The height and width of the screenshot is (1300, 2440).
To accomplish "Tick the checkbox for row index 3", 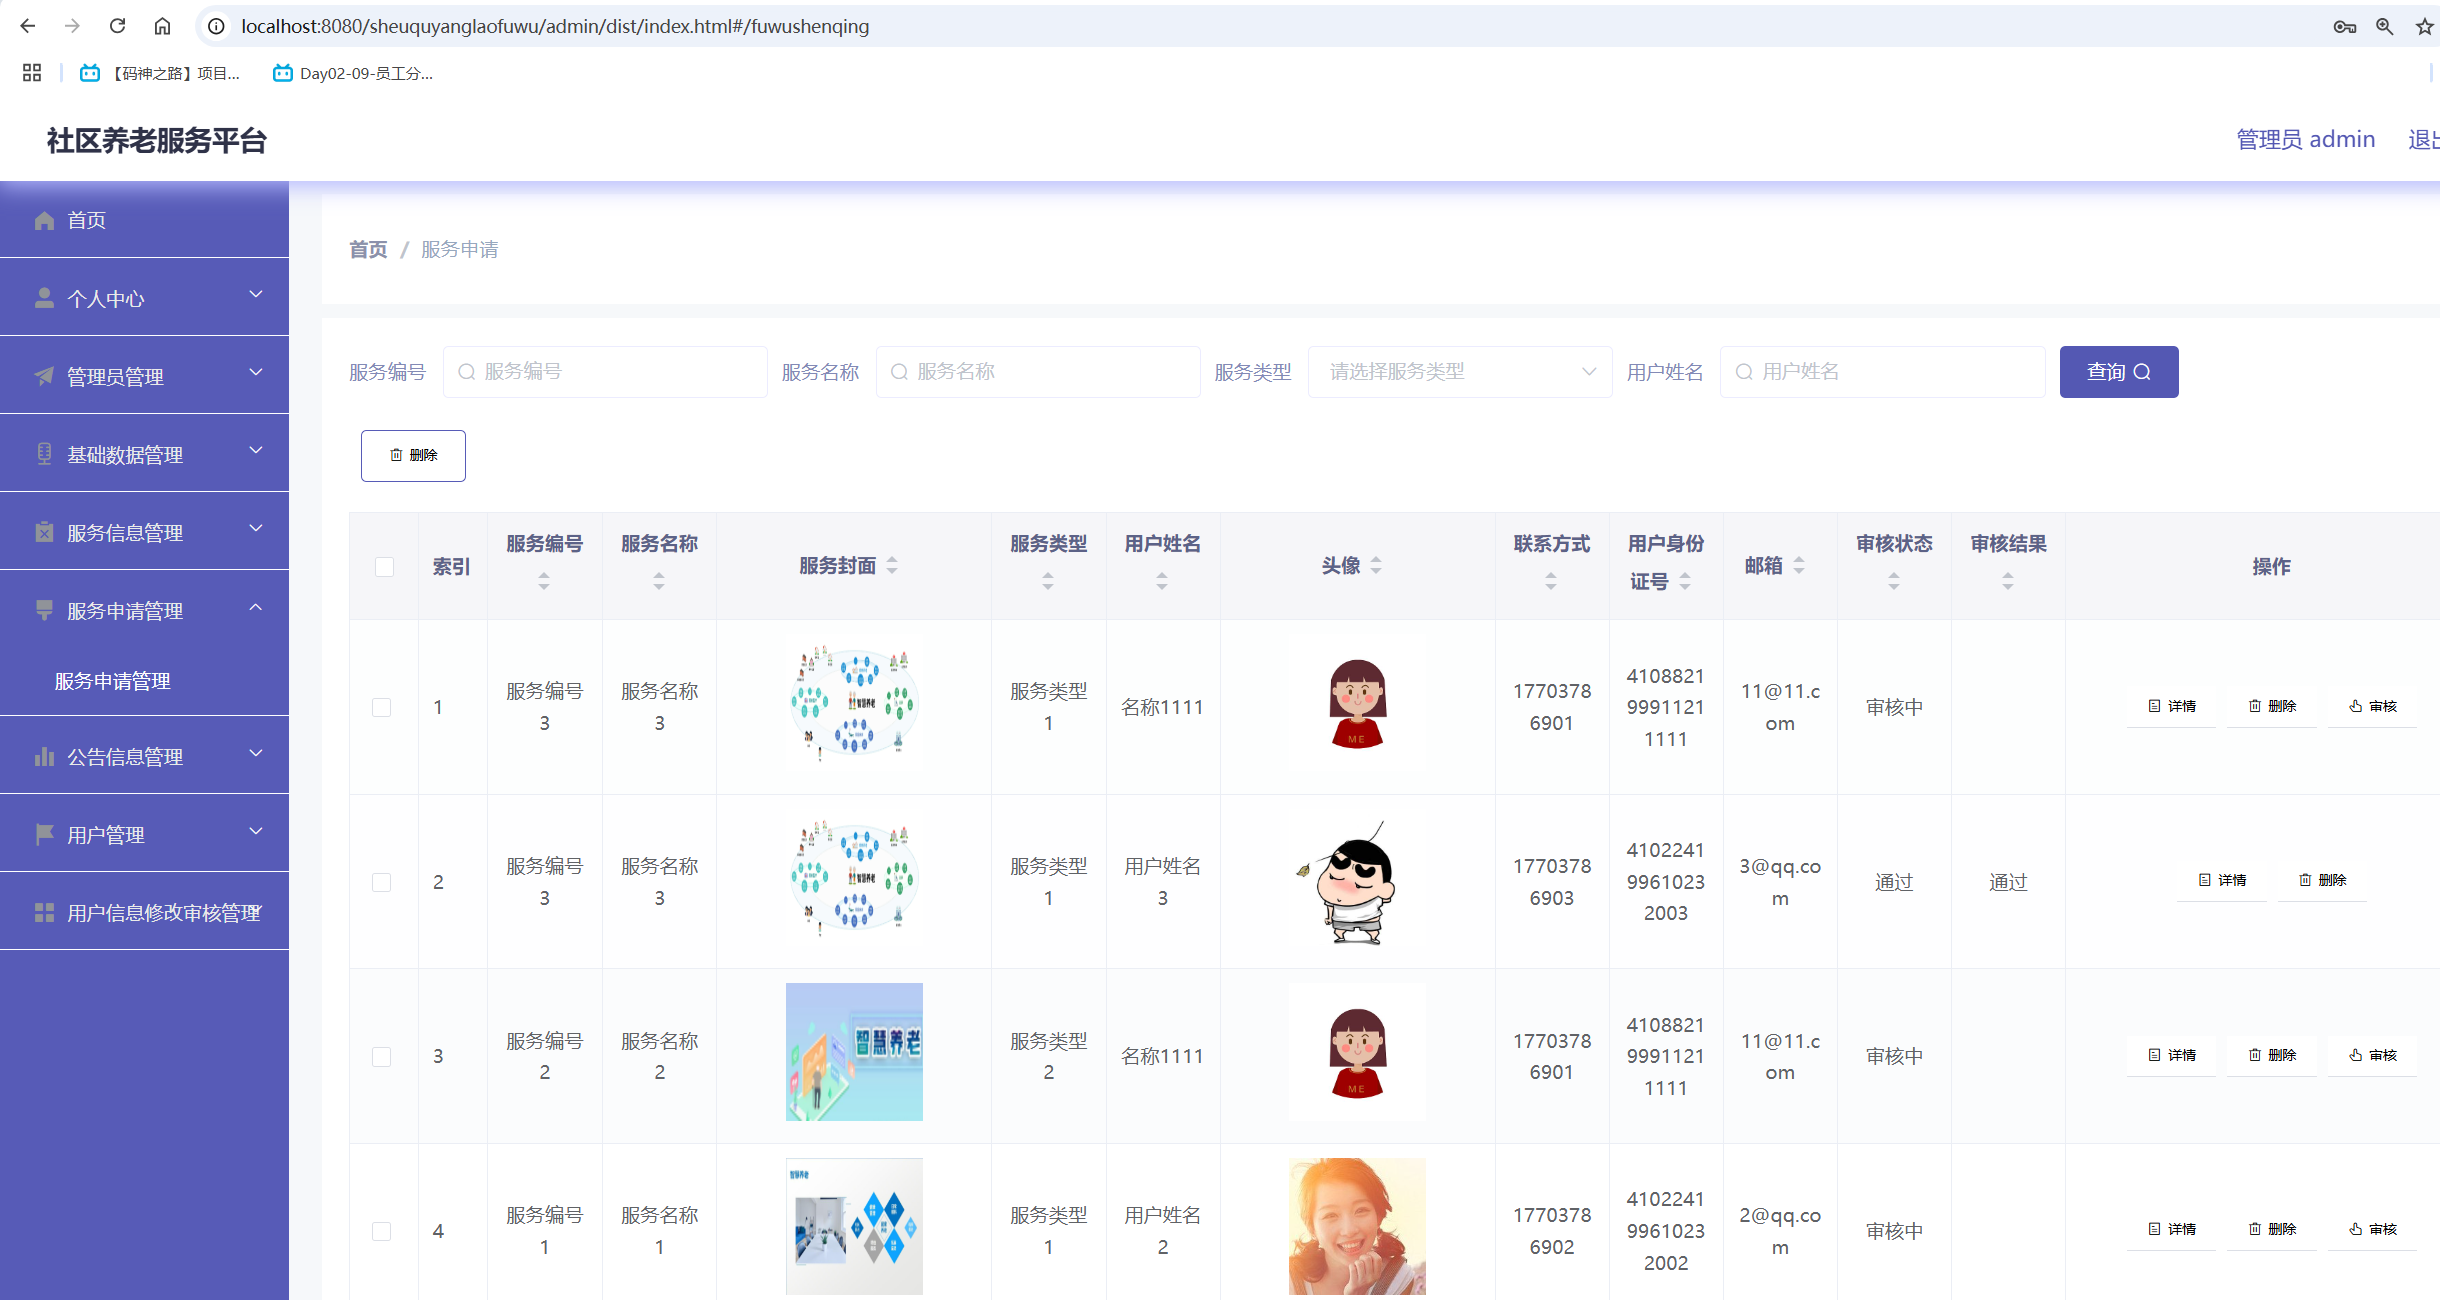I will pyautogui.click(x=382, y=1057).
